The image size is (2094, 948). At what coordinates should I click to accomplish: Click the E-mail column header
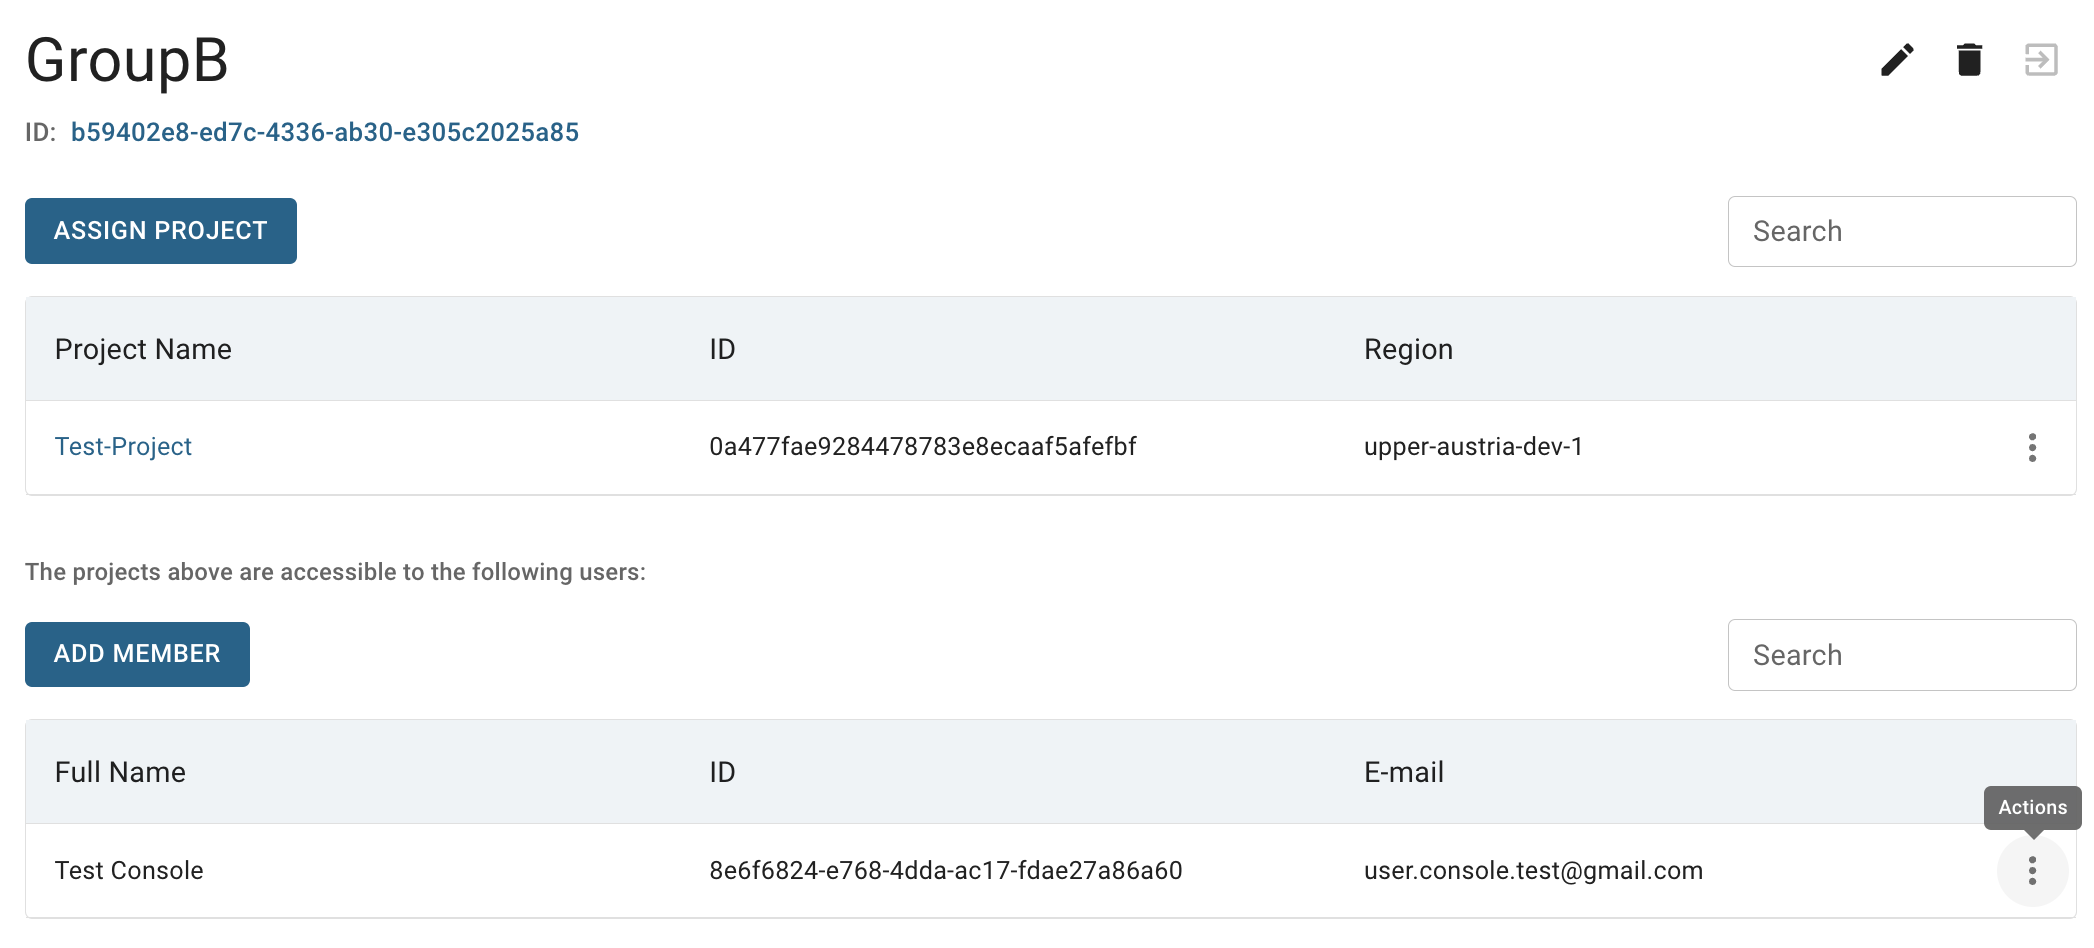point(1404,772)
